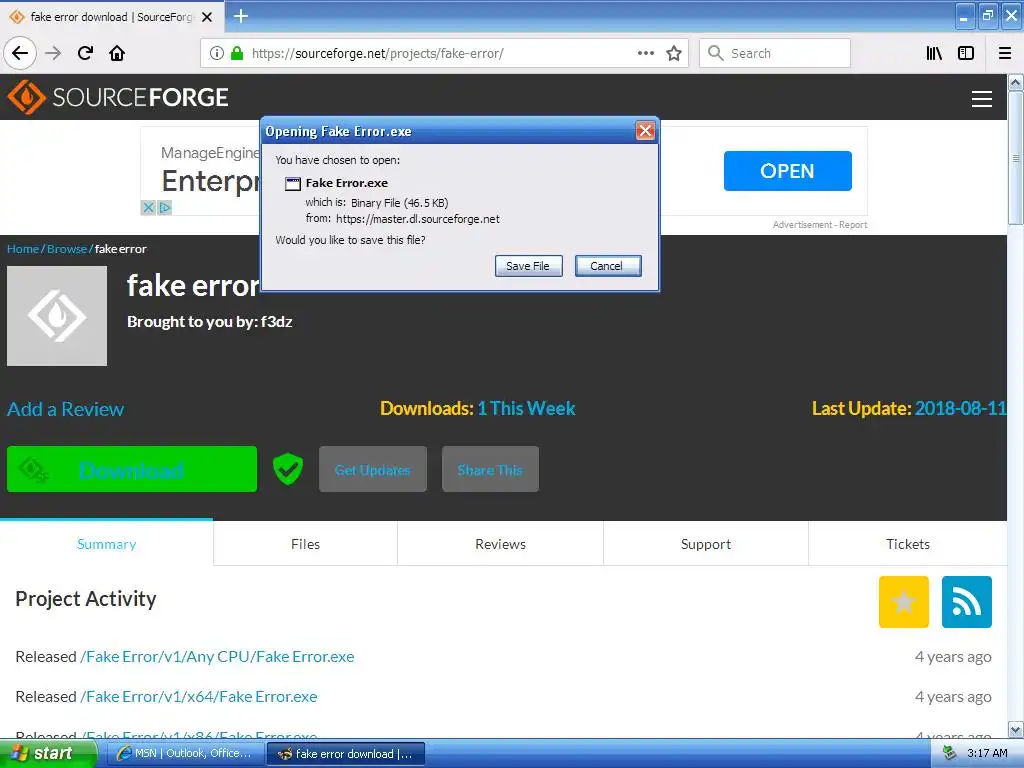Switch to the Files tab

305,544
